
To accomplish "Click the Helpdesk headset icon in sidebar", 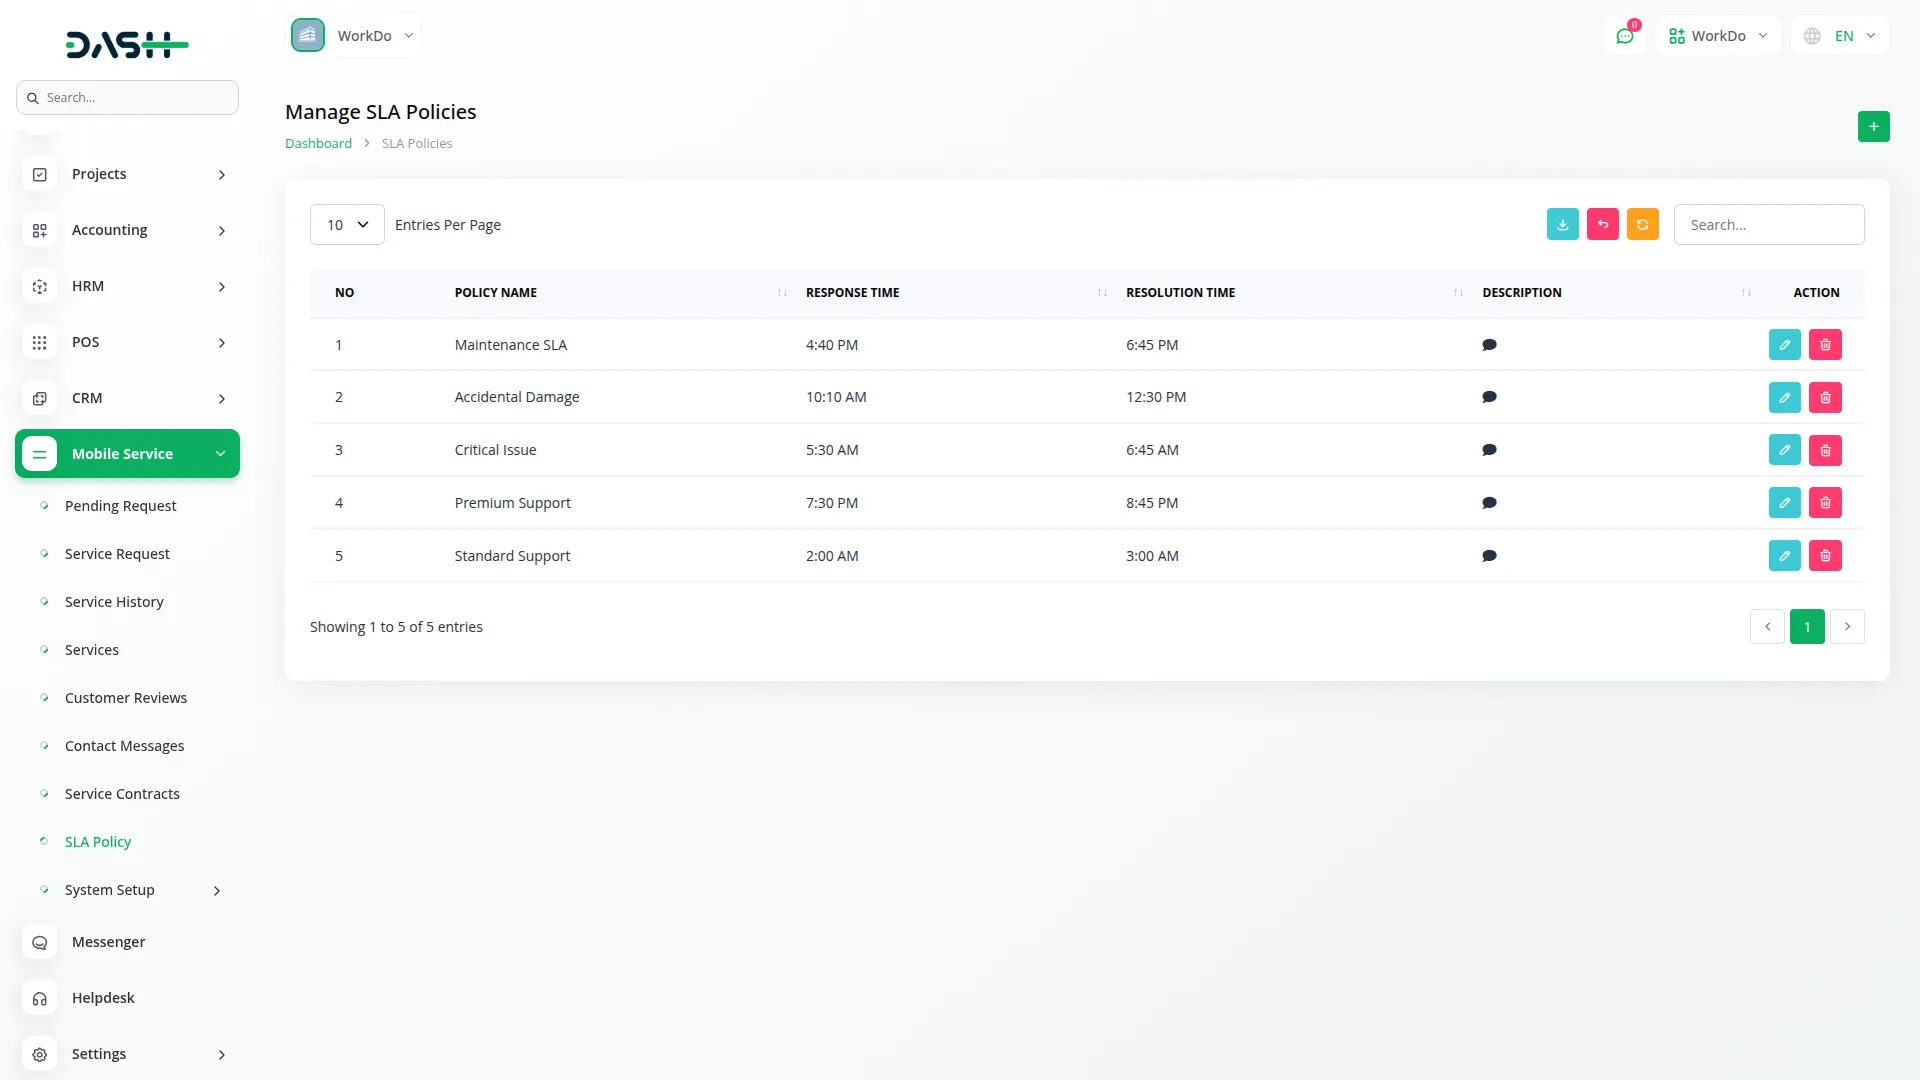I will [39, 998].
